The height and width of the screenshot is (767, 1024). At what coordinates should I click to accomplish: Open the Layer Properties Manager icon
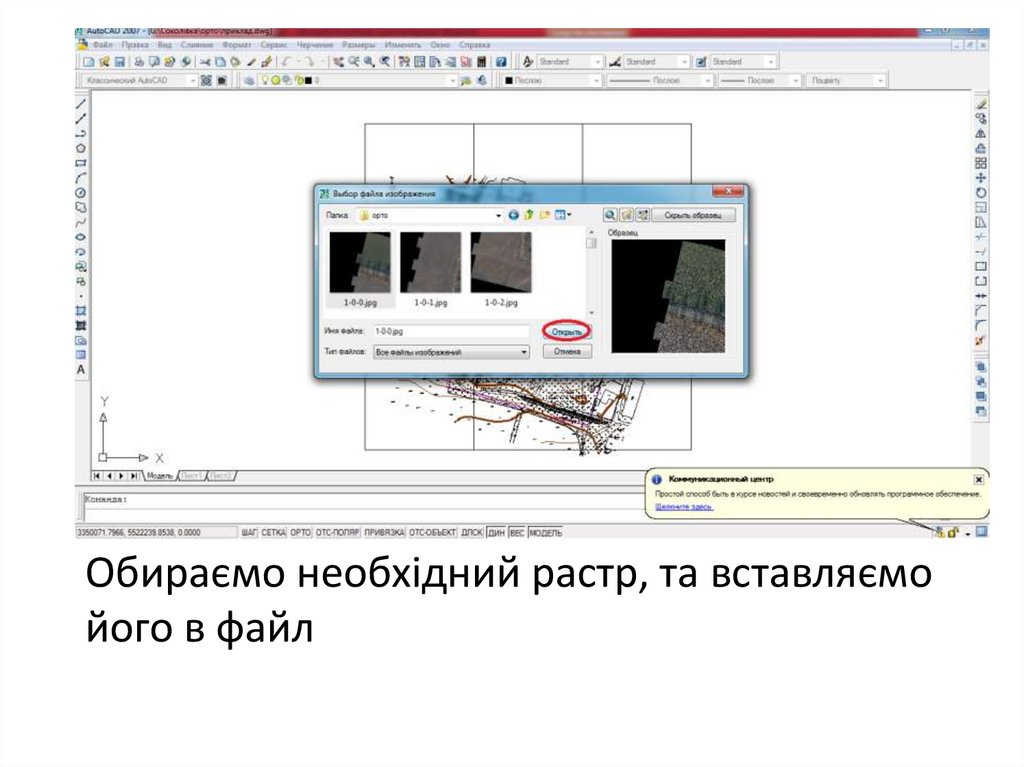pyautogui.click(x=249, y=80)
